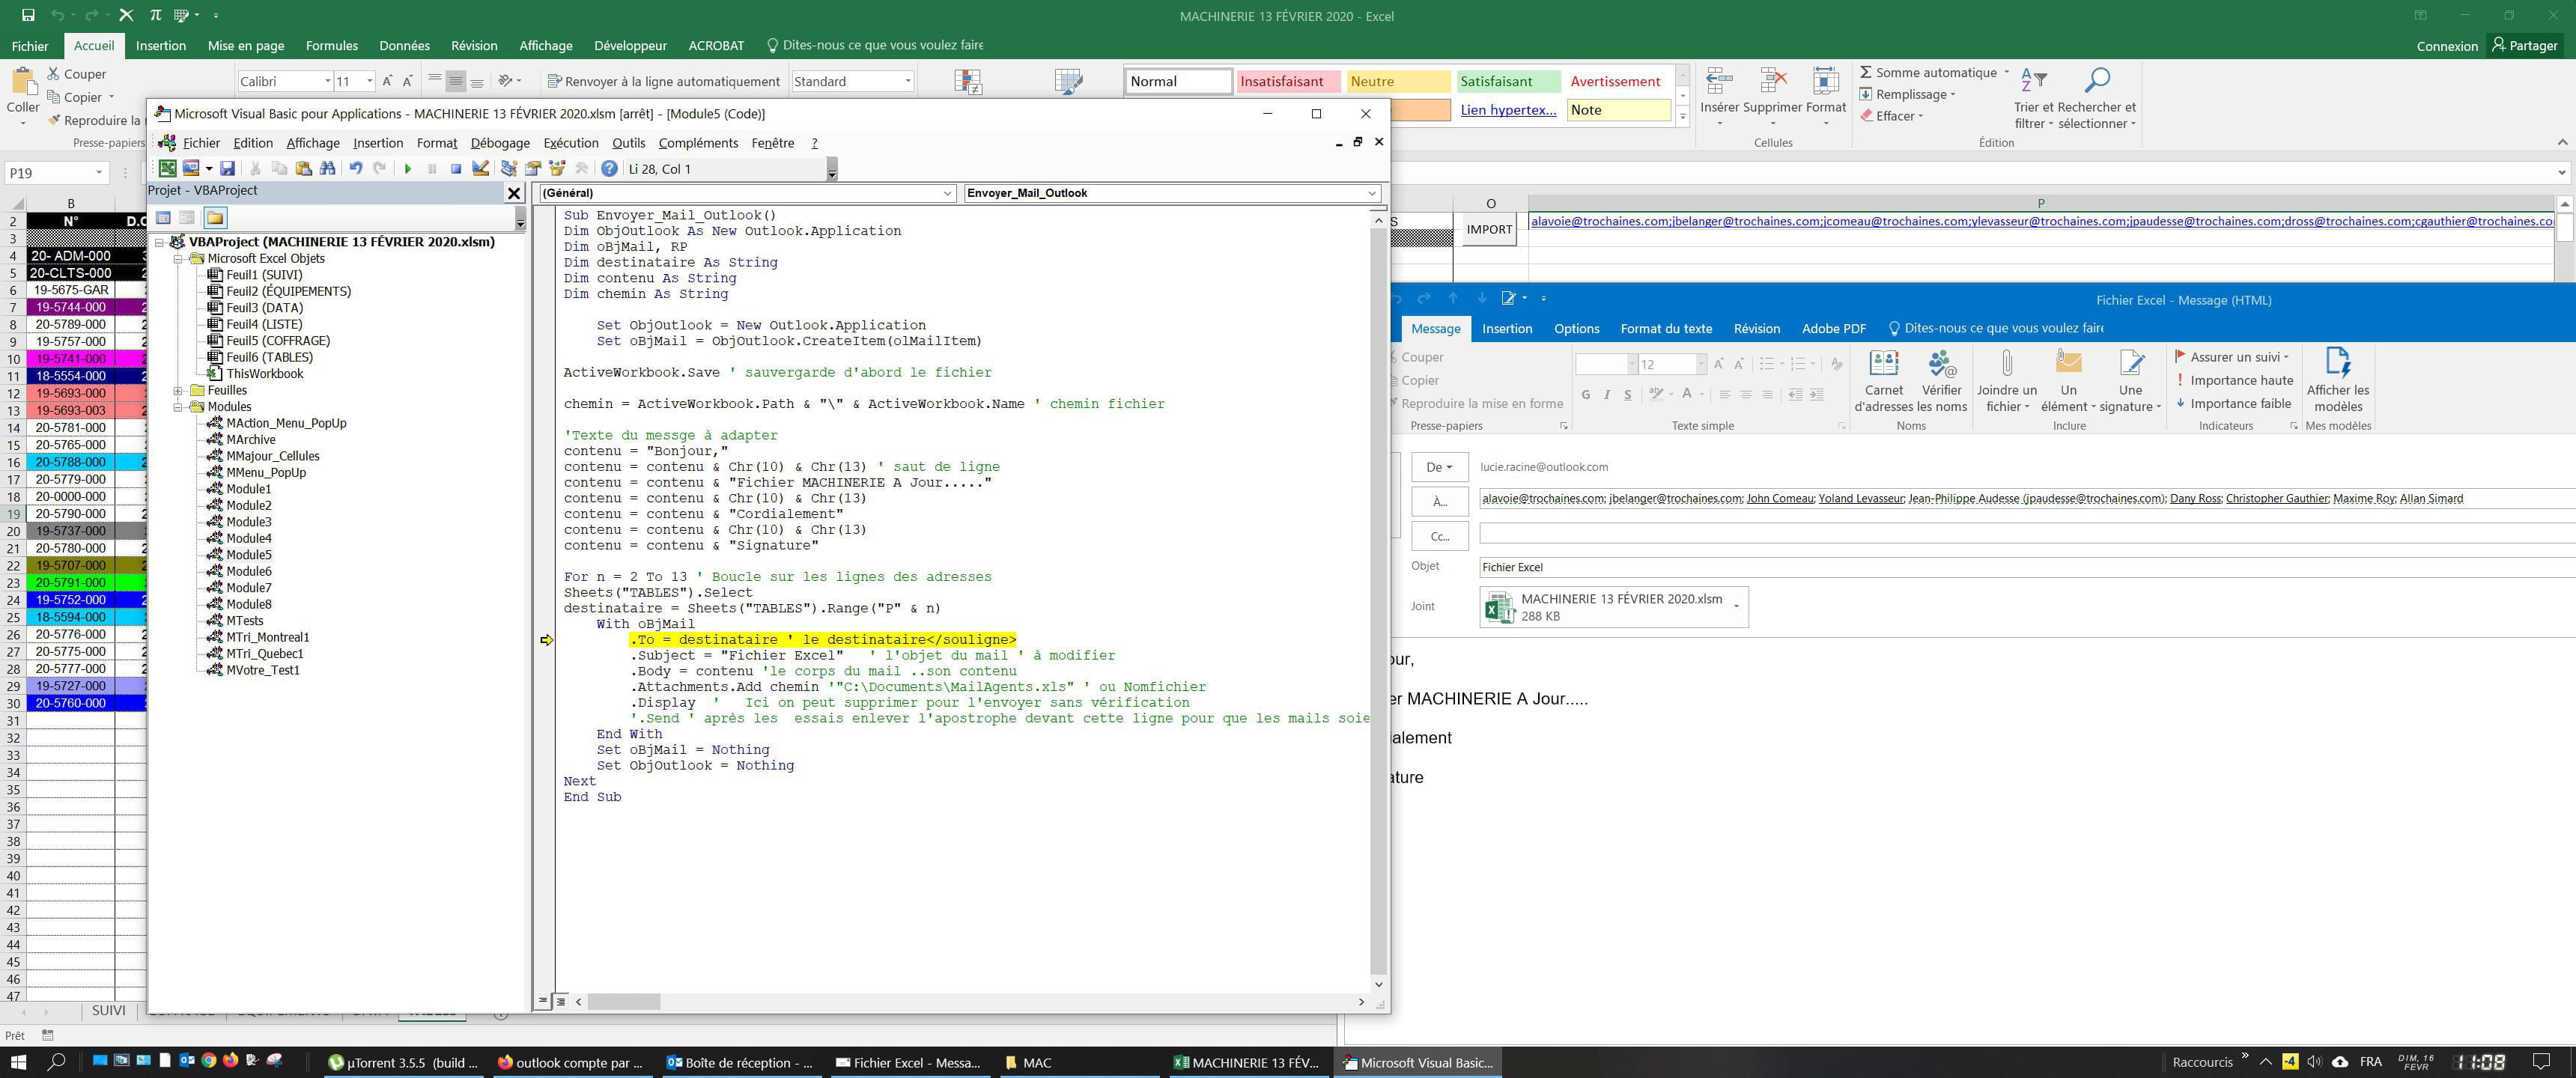
Task: Switch to Formules tab in Excel ribbon
Action: tap(331, 45)
